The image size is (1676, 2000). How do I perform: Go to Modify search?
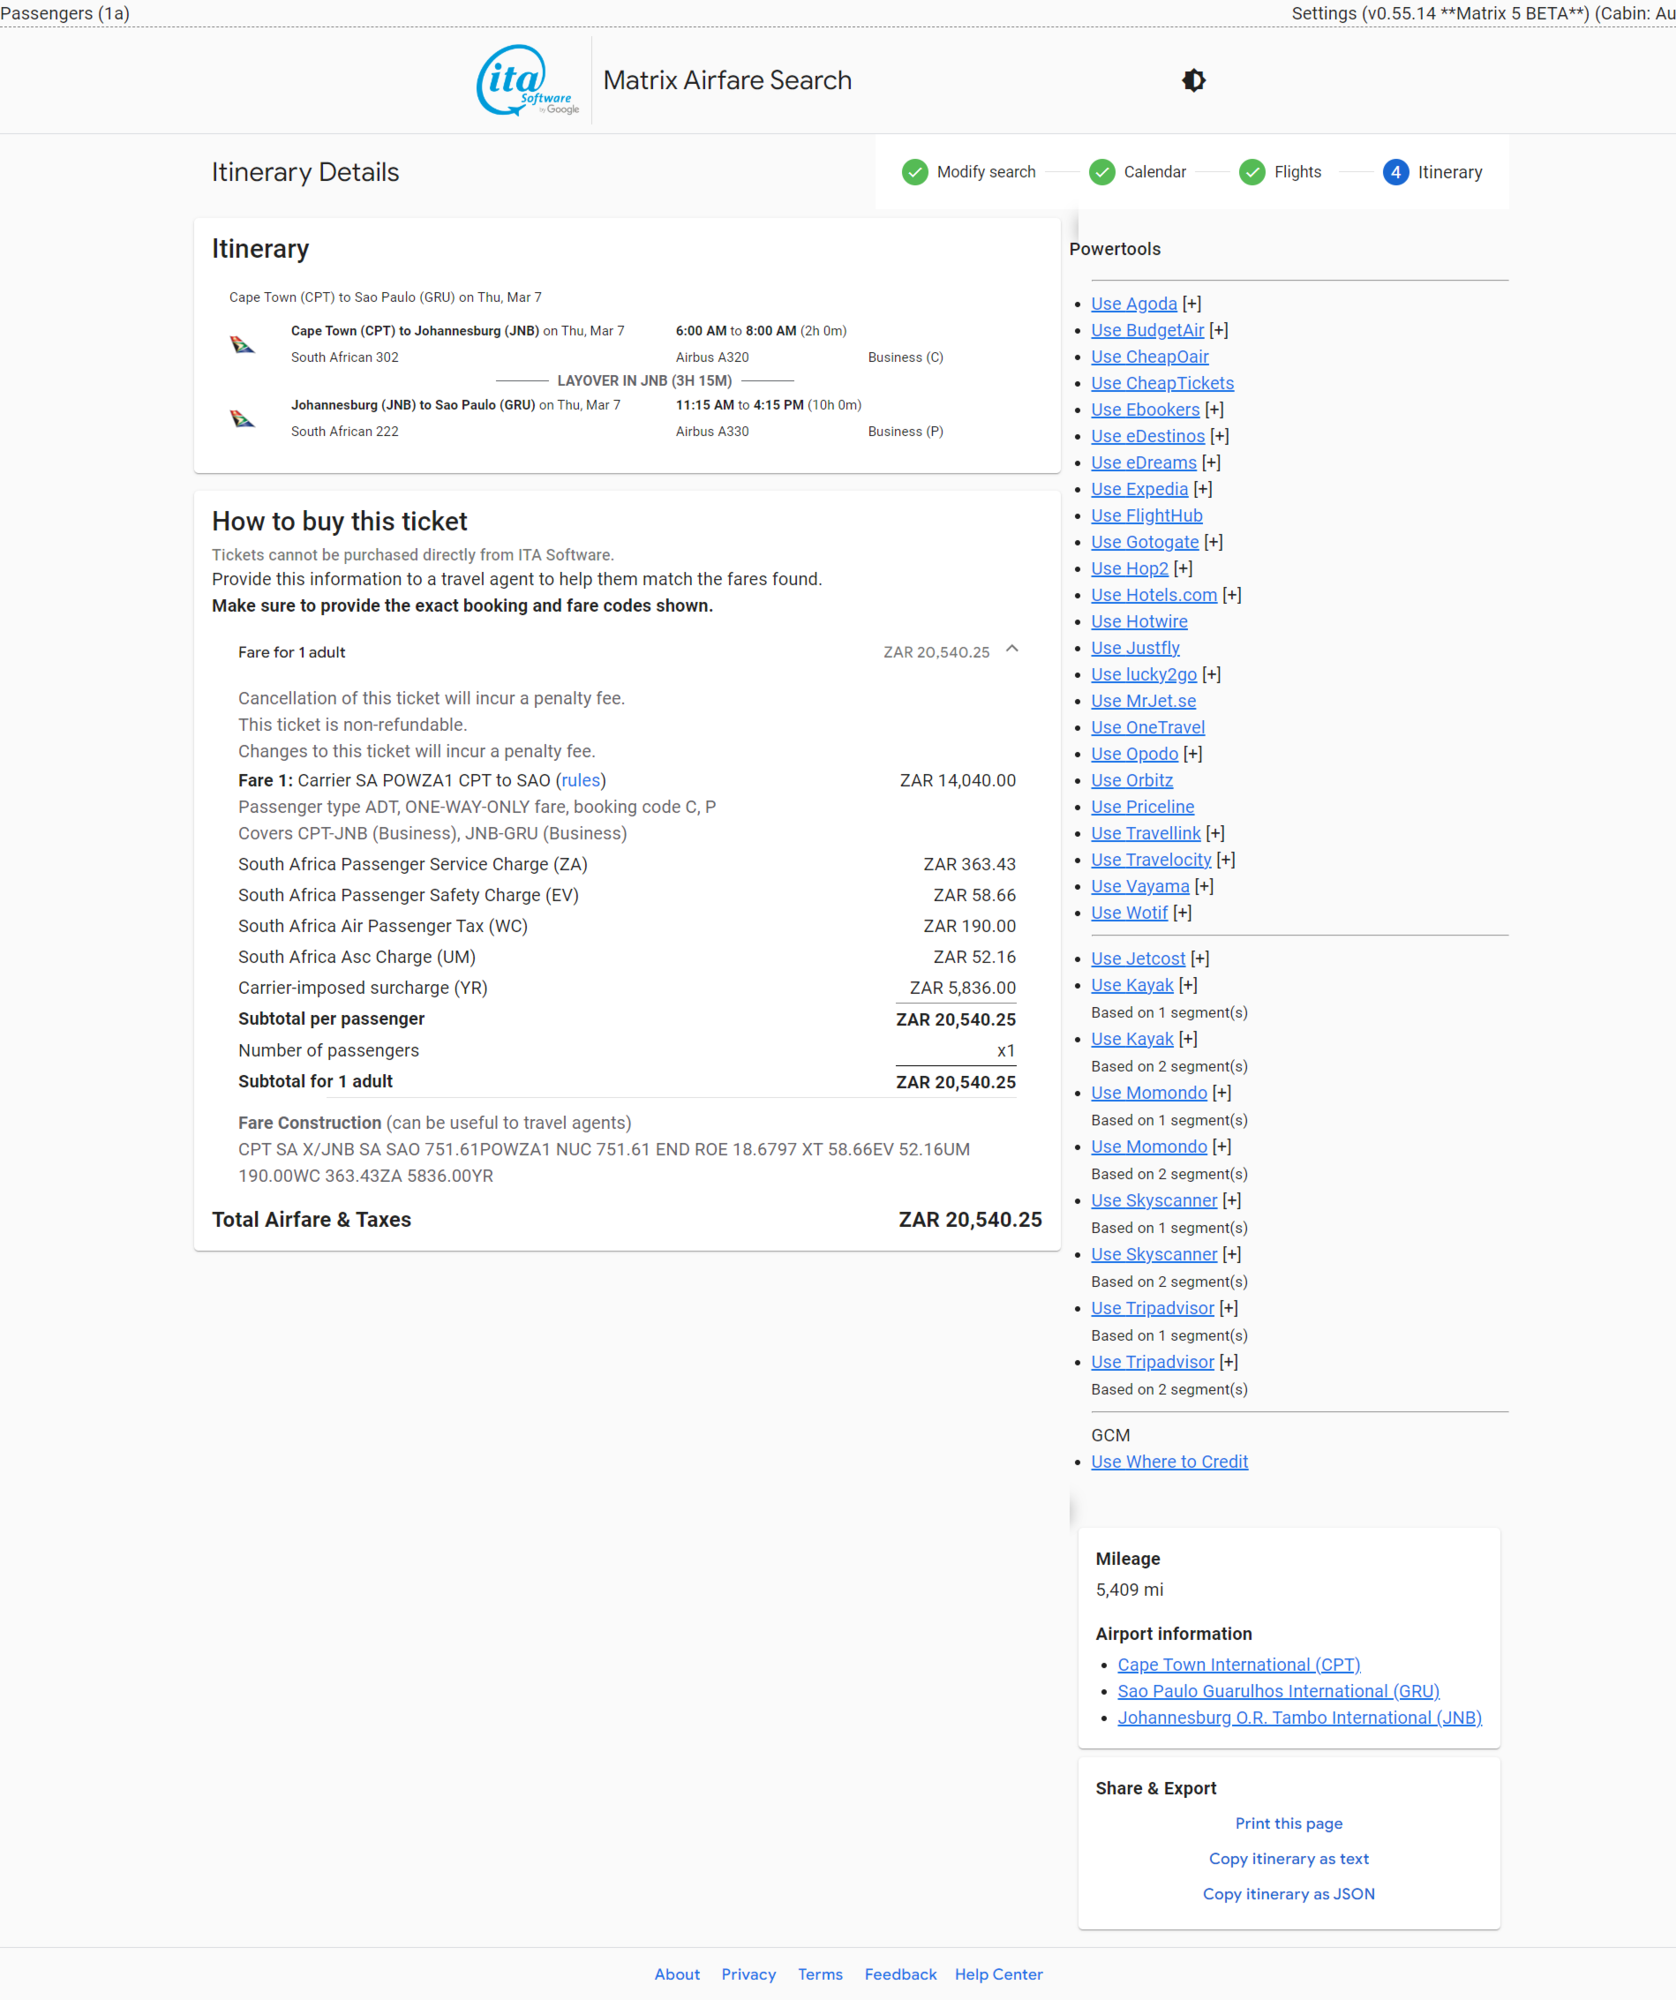tap(987, 172)
